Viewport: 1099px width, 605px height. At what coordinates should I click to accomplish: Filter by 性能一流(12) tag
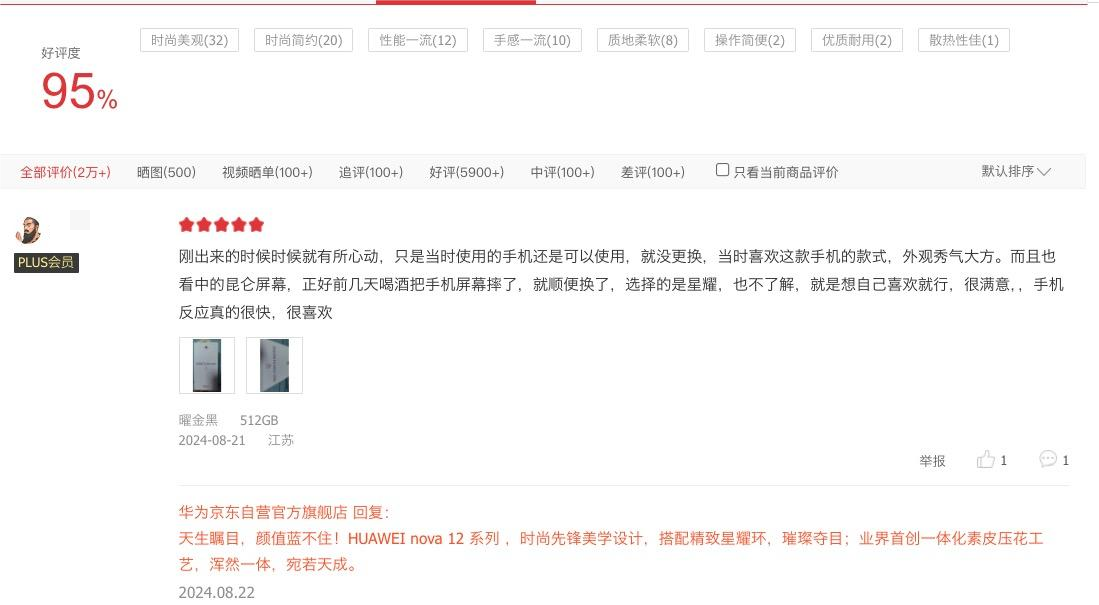(418, 40)
